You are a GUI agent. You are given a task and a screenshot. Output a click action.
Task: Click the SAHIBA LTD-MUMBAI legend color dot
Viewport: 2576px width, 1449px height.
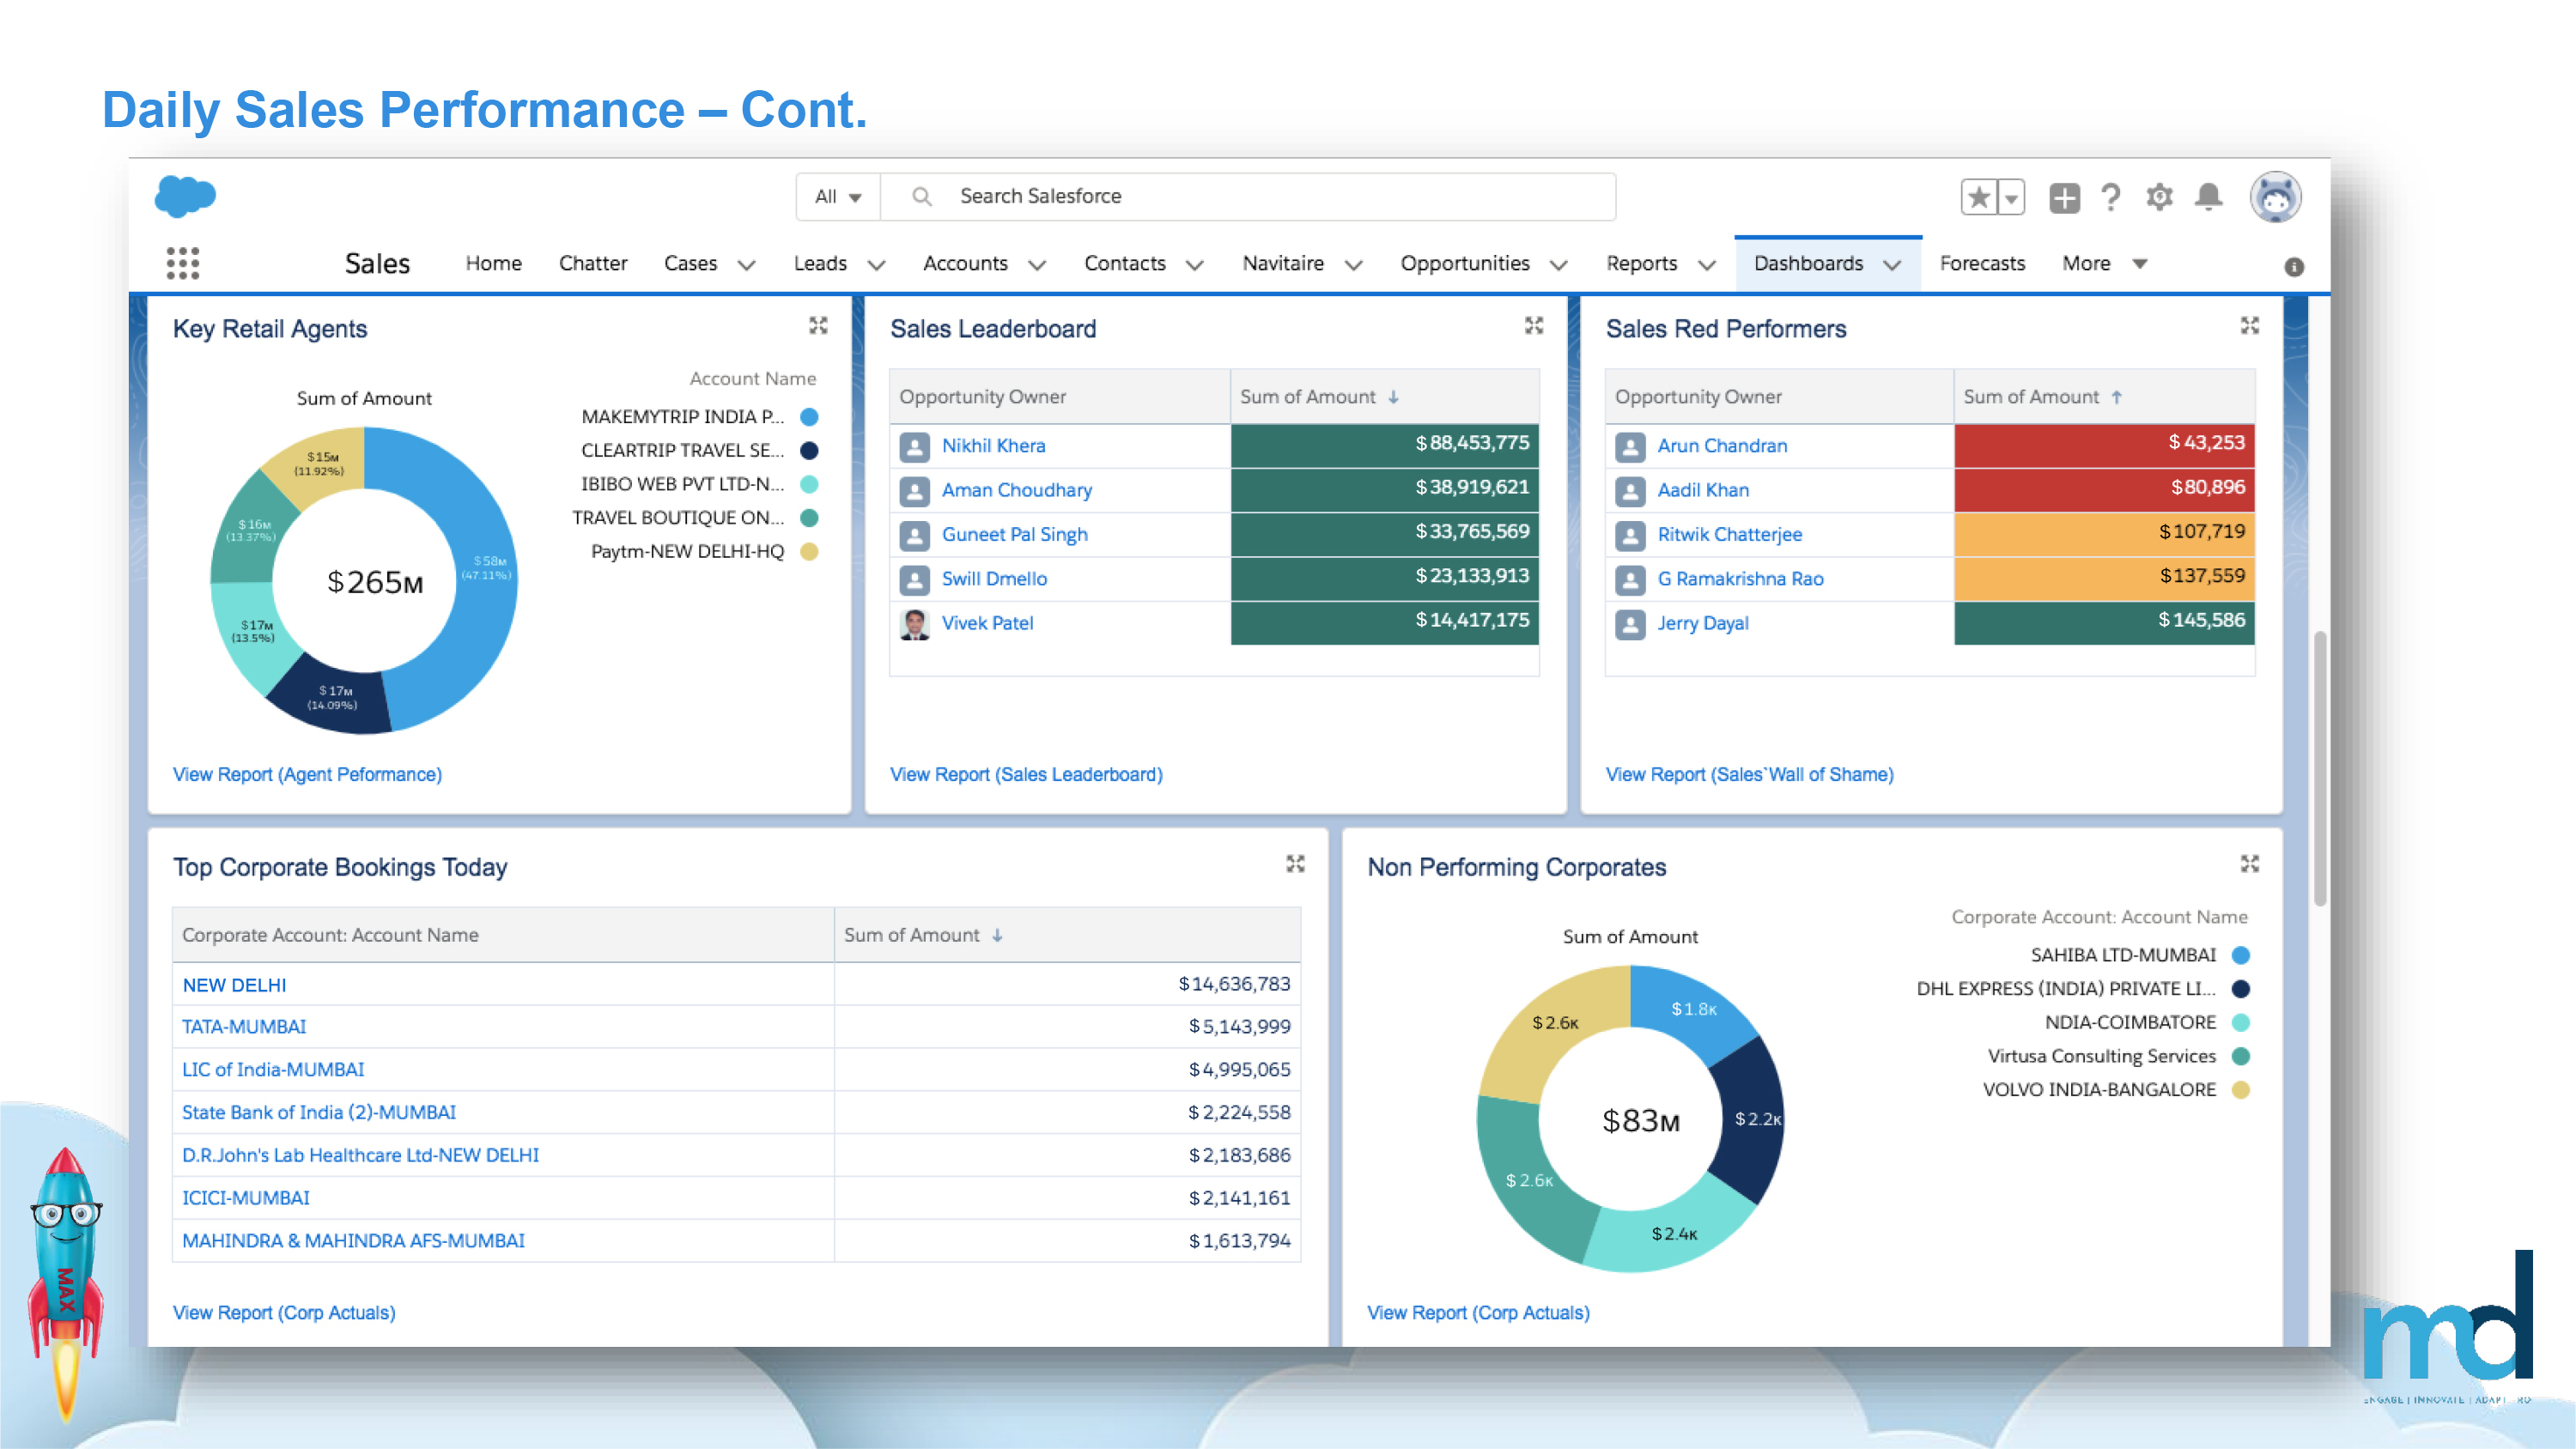click(2241, 955)
